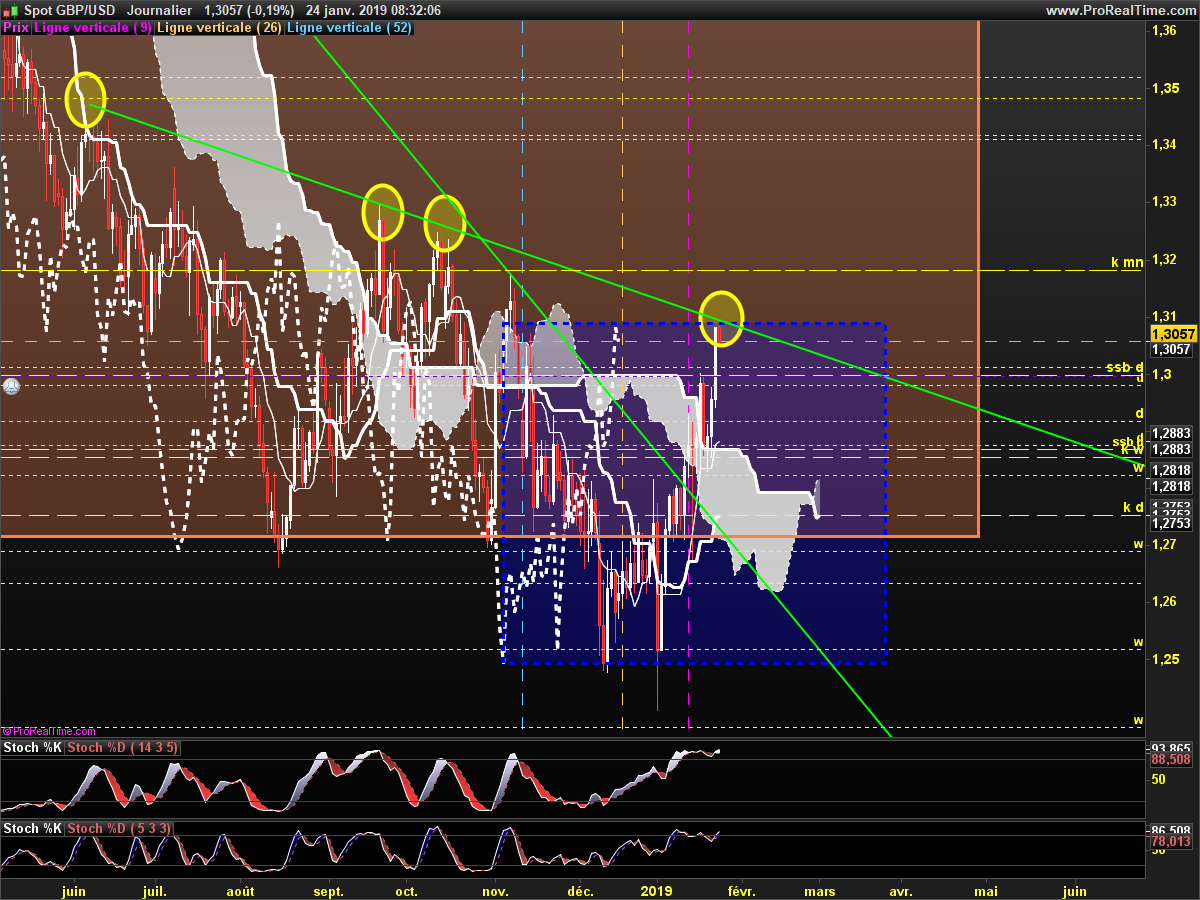Click the 88,508 stochastic value tag
Image resolution: width=1200 pixels, height=900 pixels.
[x=1171, y=760]
